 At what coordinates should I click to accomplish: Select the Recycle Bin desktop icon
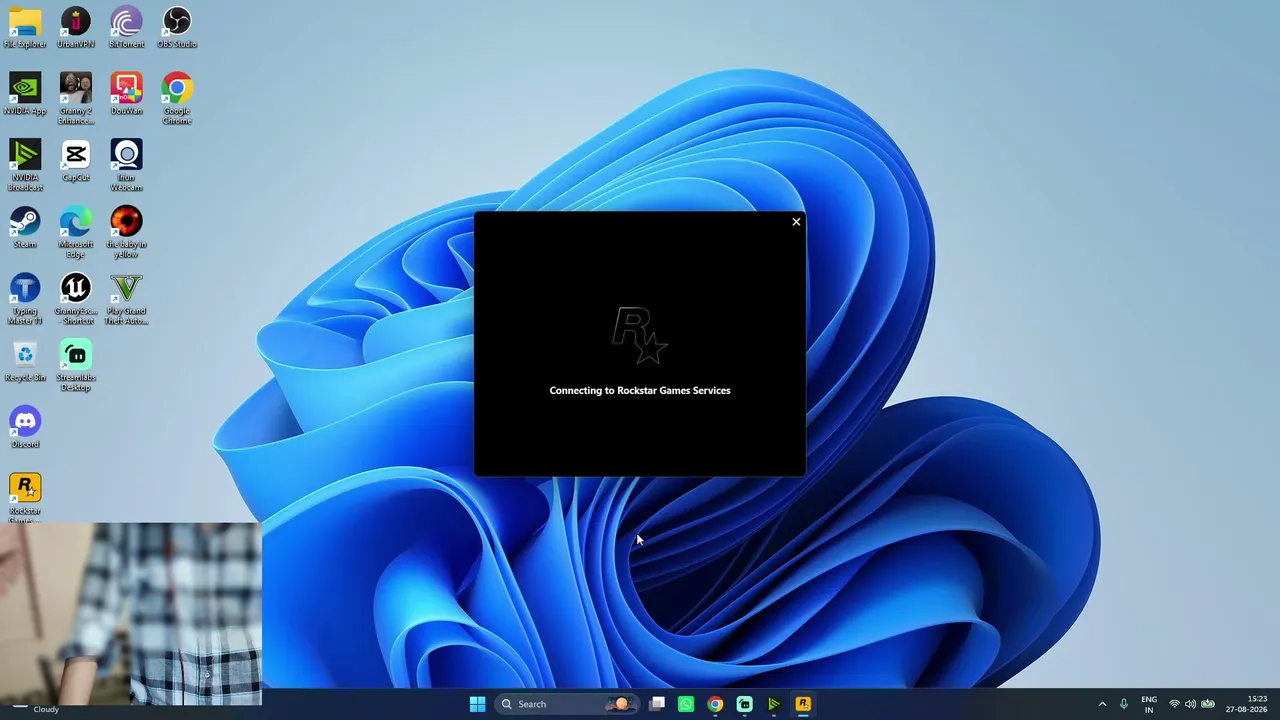tap(25, 361)
